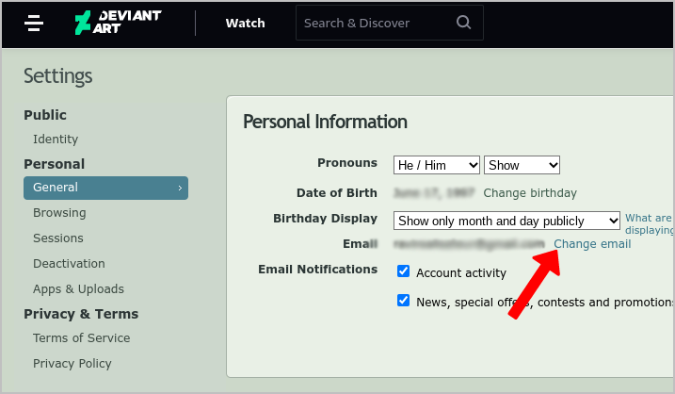Click the Personal Information title
Screen dimensions: 675x394
coord(325,121)
